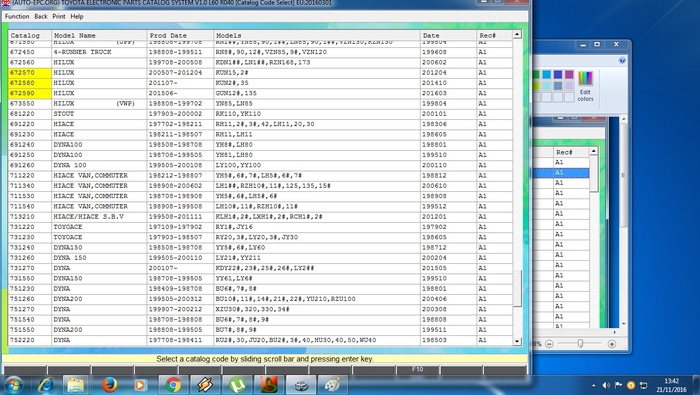This screenshot has width=700, height=395.
Task: Click the catalog list scroll down arrow
Action: coord(517,341)
